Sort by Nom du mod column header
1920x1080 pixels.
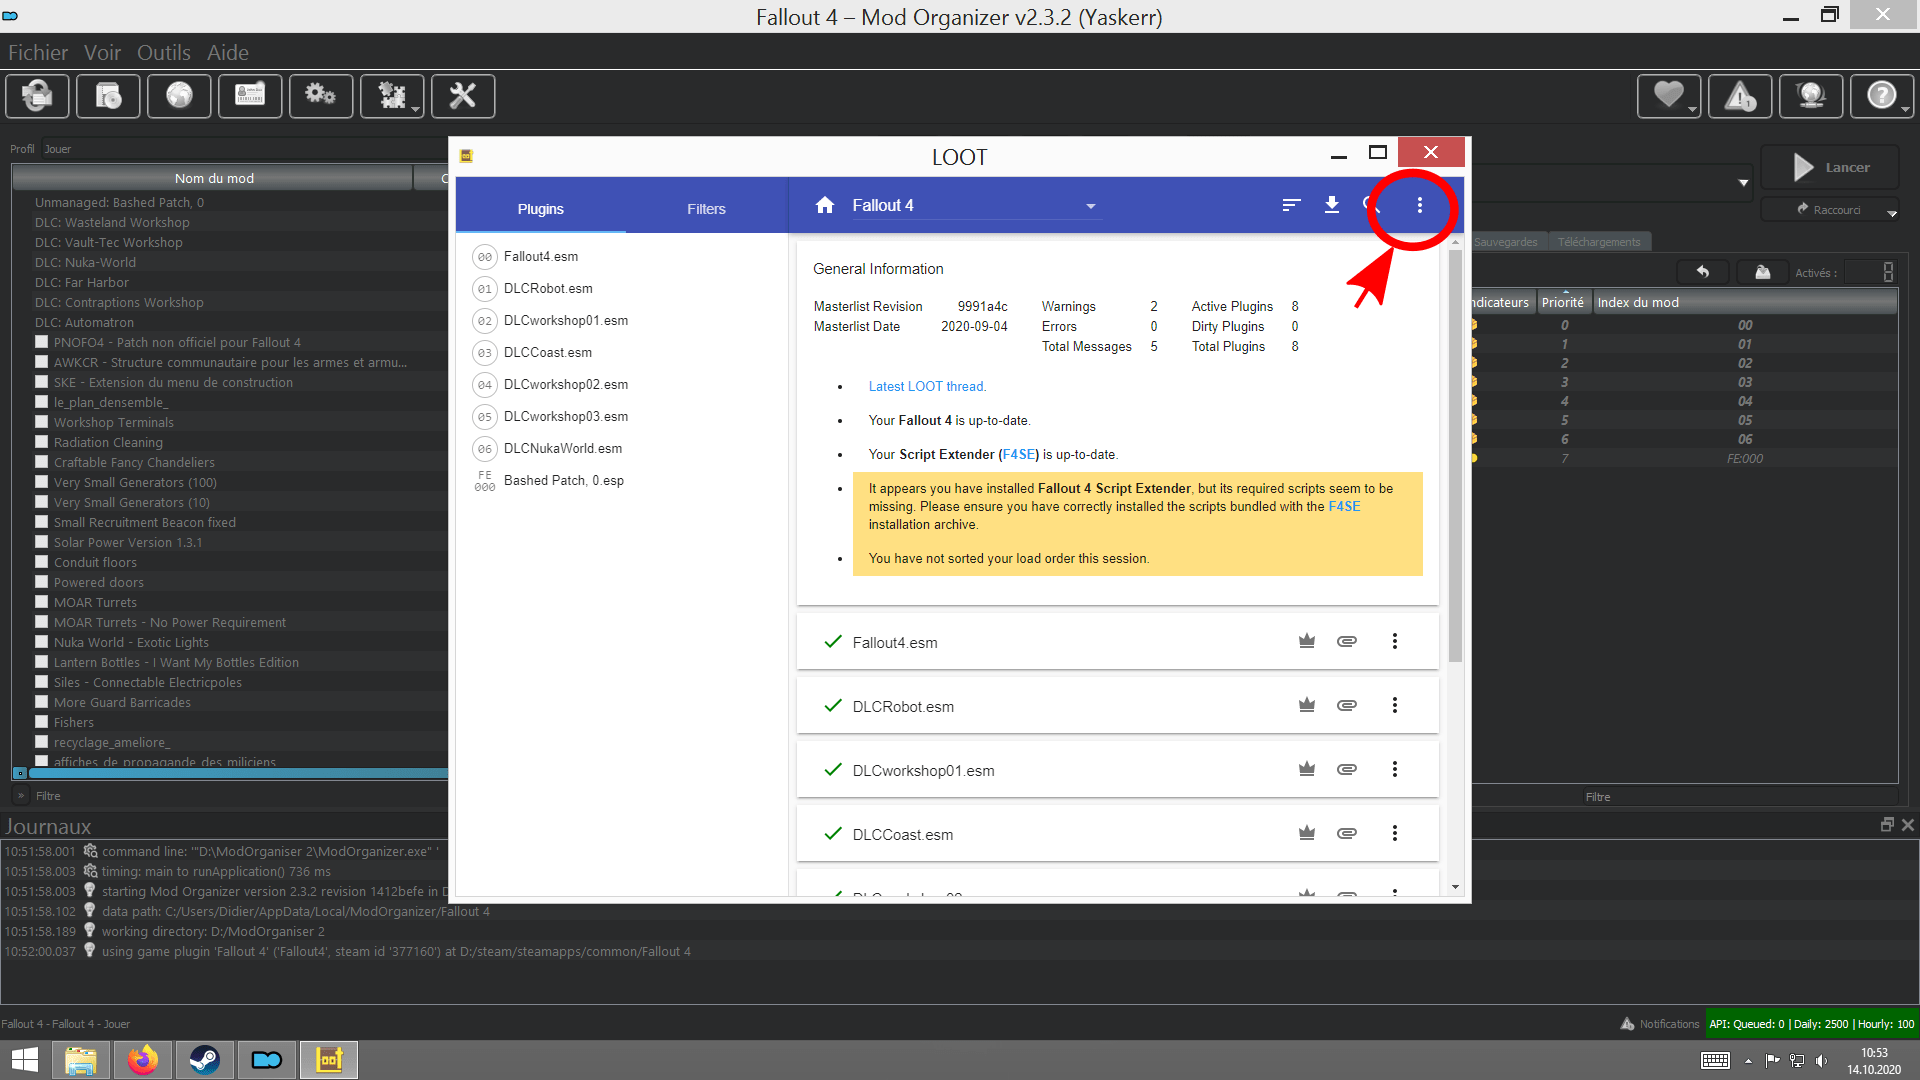[213, 178]
